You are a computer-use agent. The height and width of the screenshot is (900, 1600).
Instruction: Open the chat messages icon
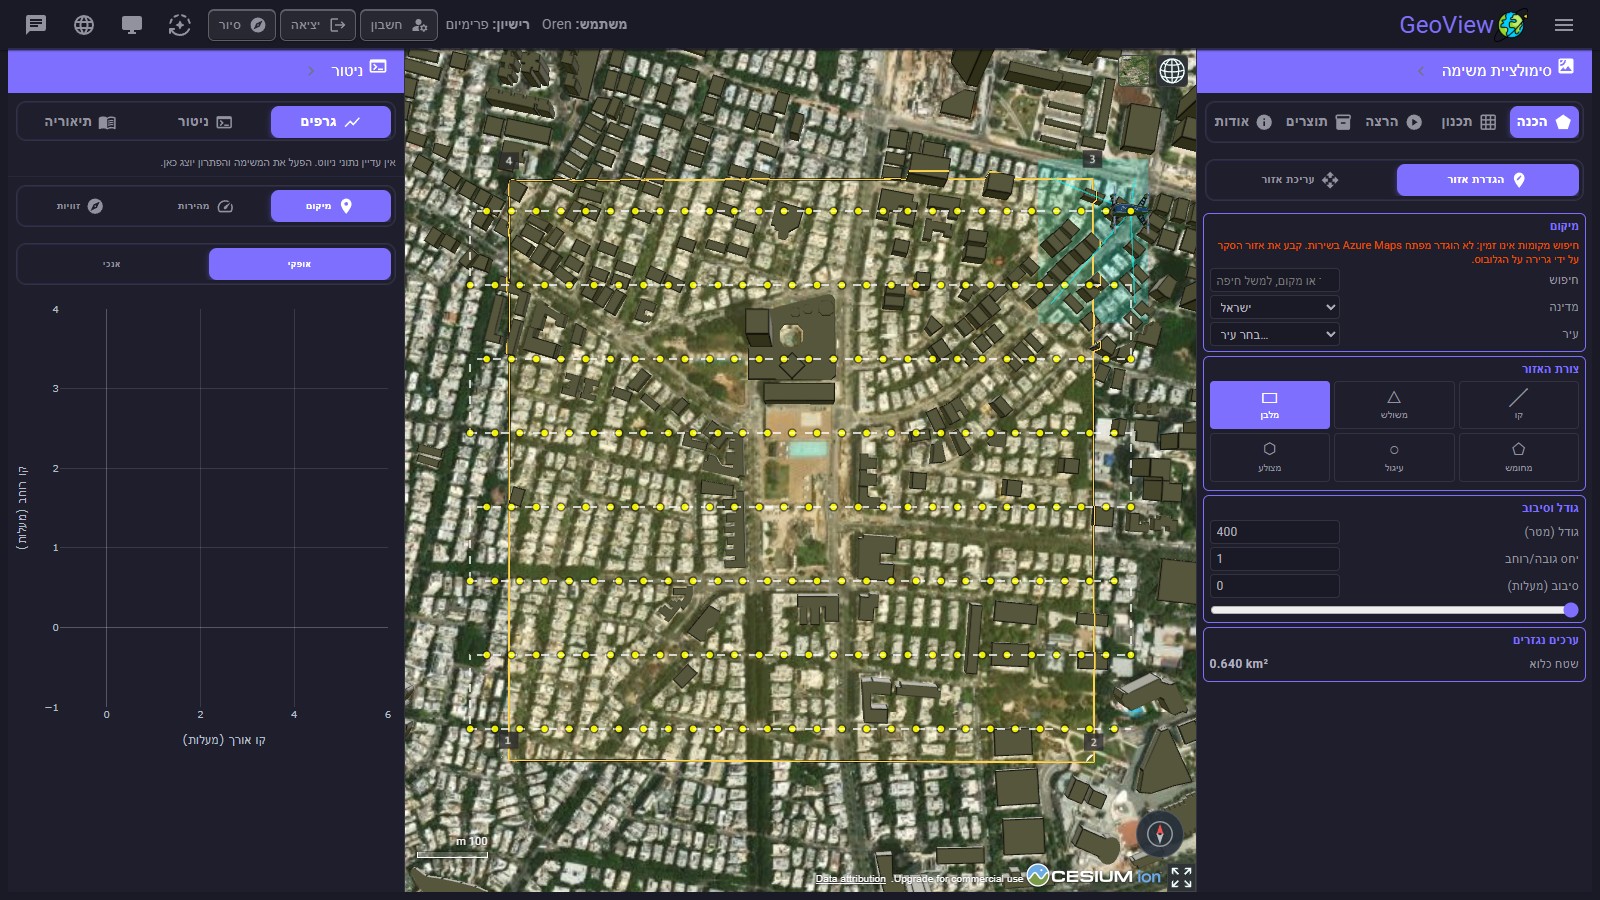pyautogui.click(x=36, y=24)
